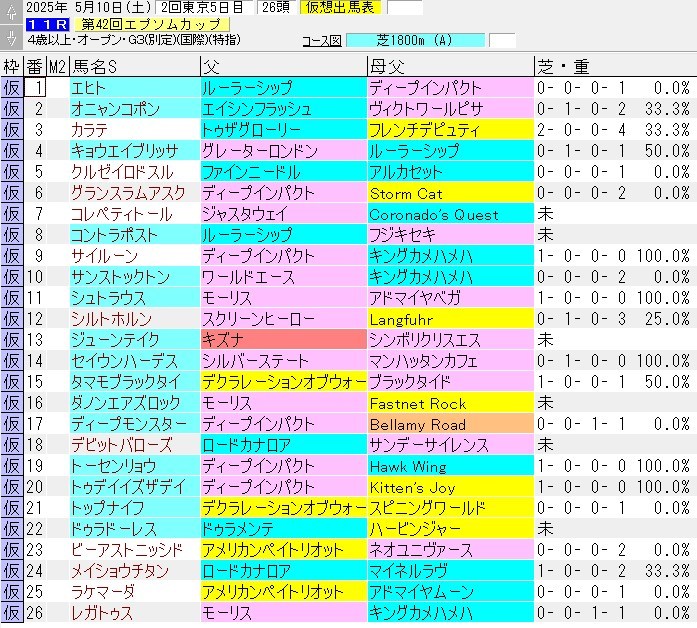Select horse name オニャンコポン
The width and height of the screenshot is (697, 628).
(x=135, y=109)
